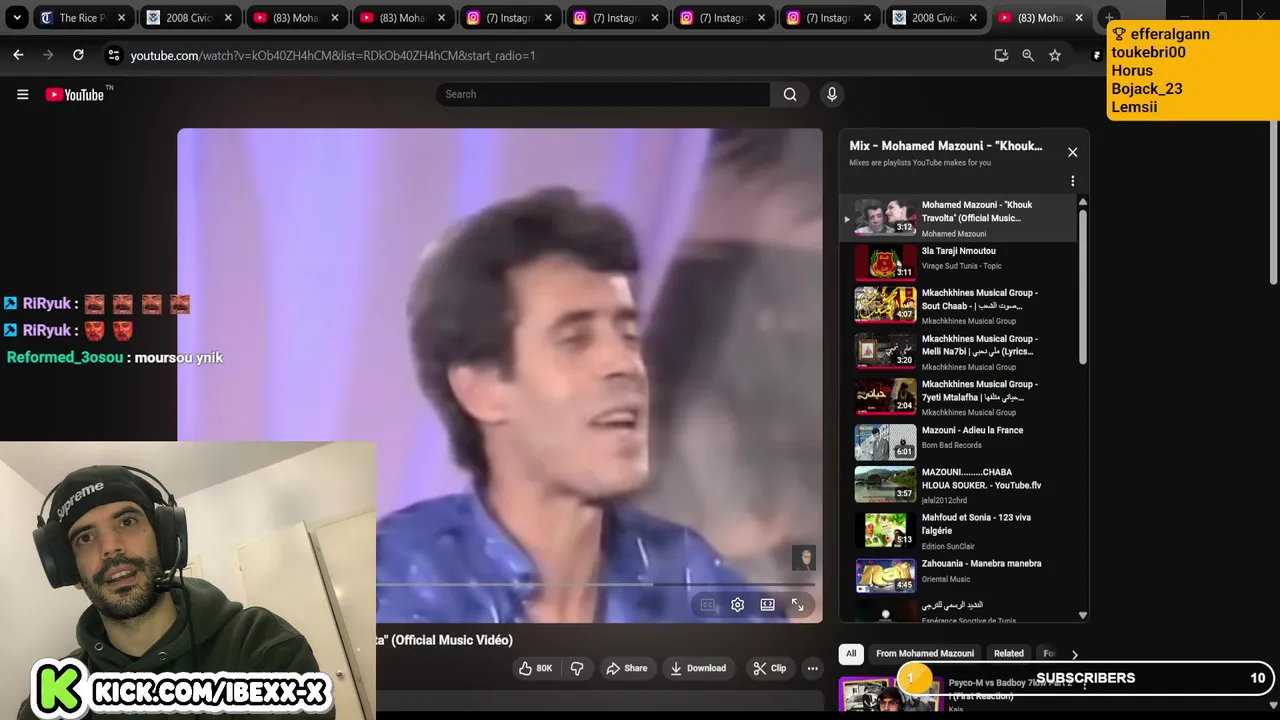
Task: Start voice search with the microphone
Action: click(x=831, y=94)
